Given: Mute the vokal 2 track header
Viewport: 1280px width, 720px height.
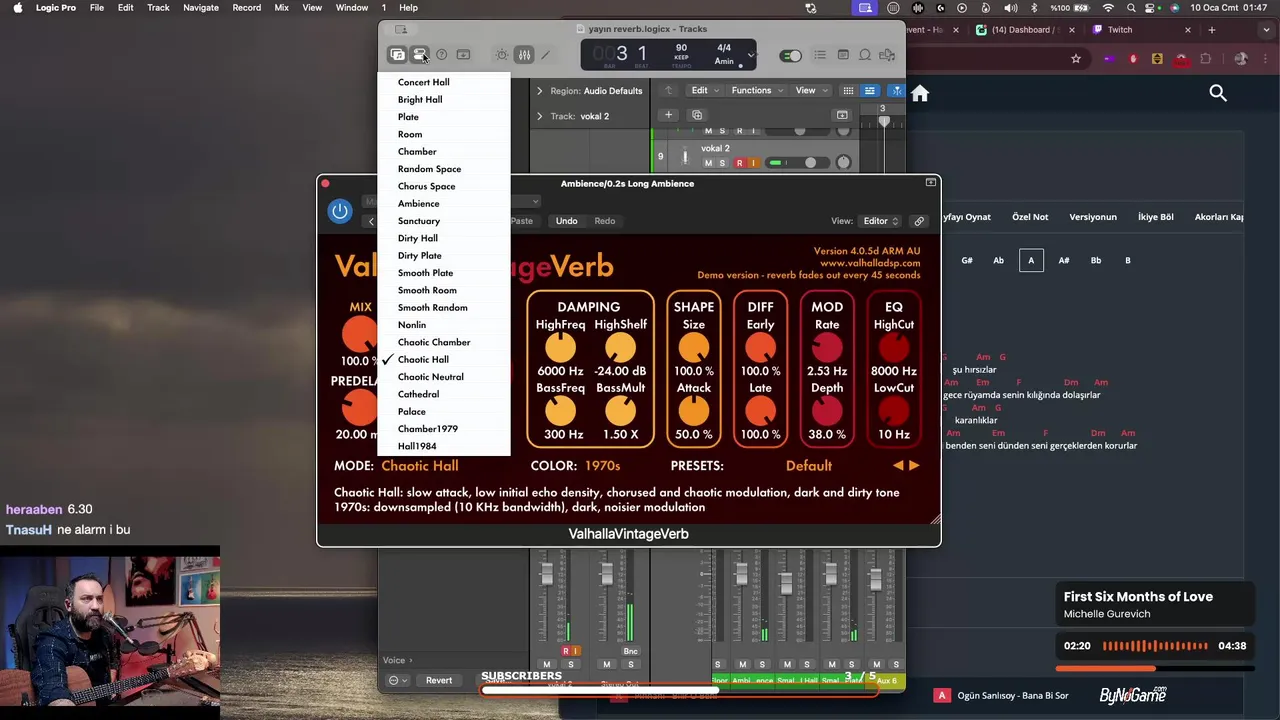Looking at the screenshot, I should pyautogui.click(x=708, y=163).
